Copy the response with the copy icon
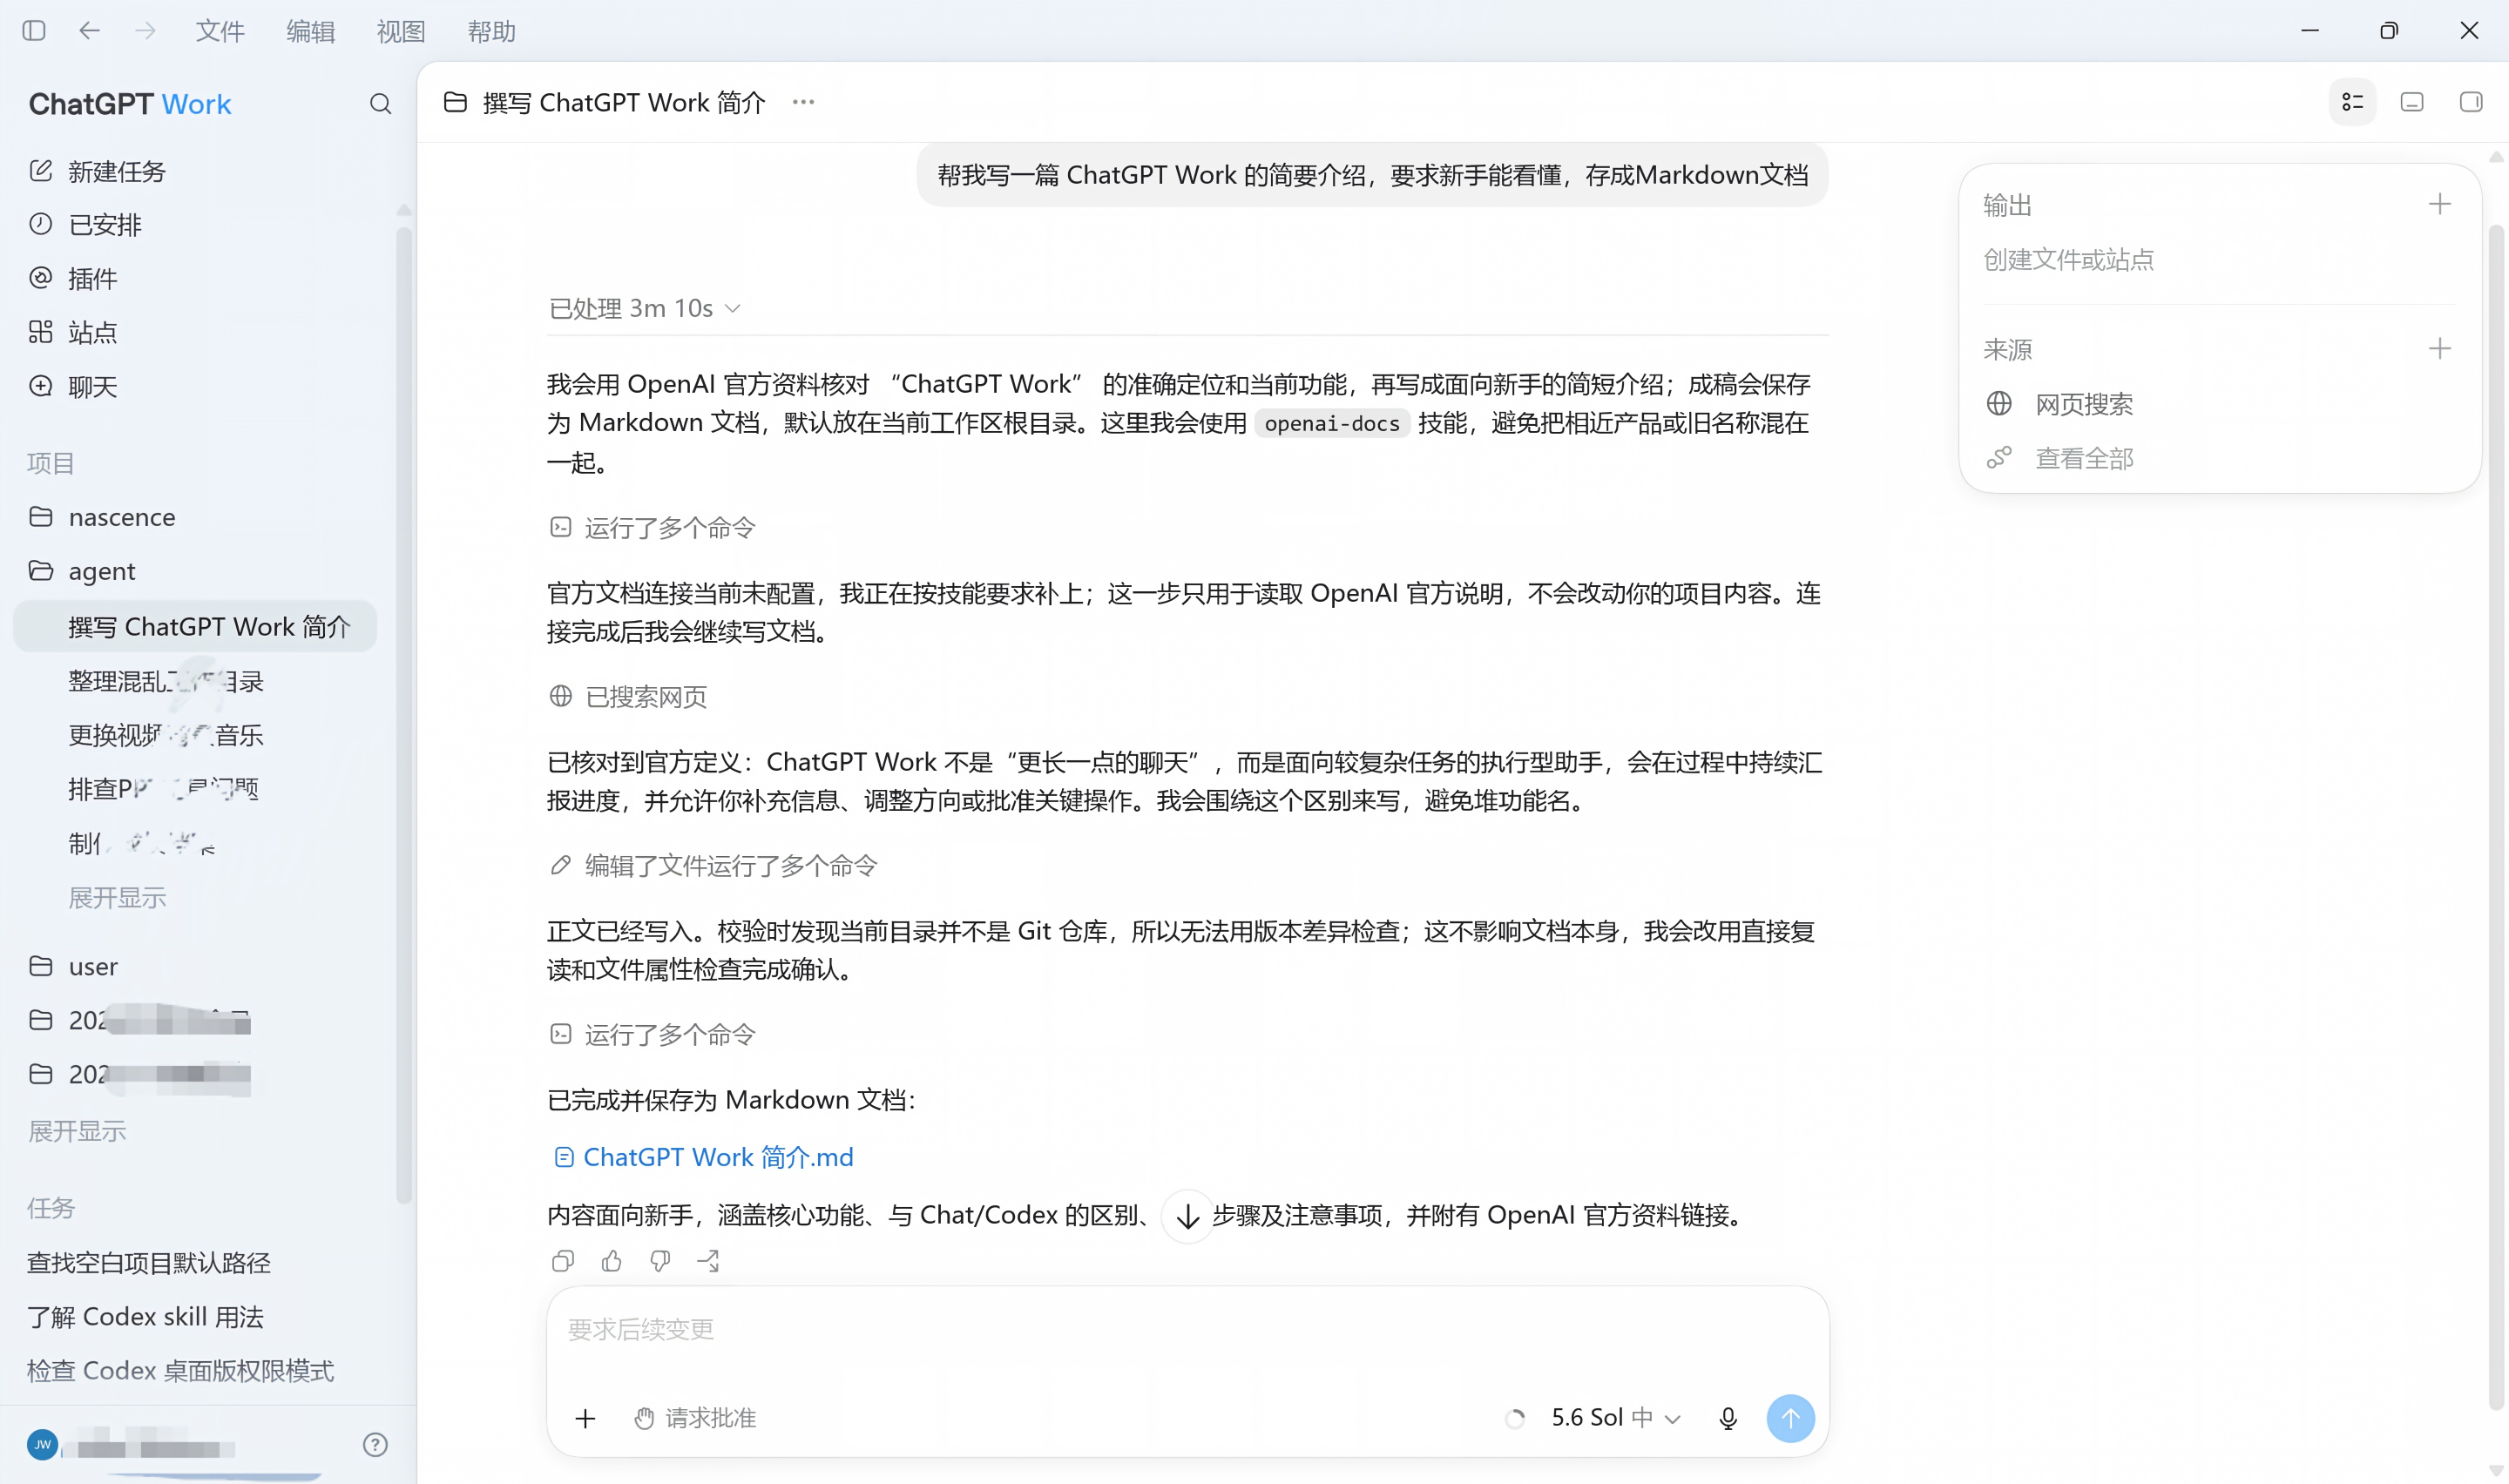The image size is (2509, 1484). (x=563, y=1262)
